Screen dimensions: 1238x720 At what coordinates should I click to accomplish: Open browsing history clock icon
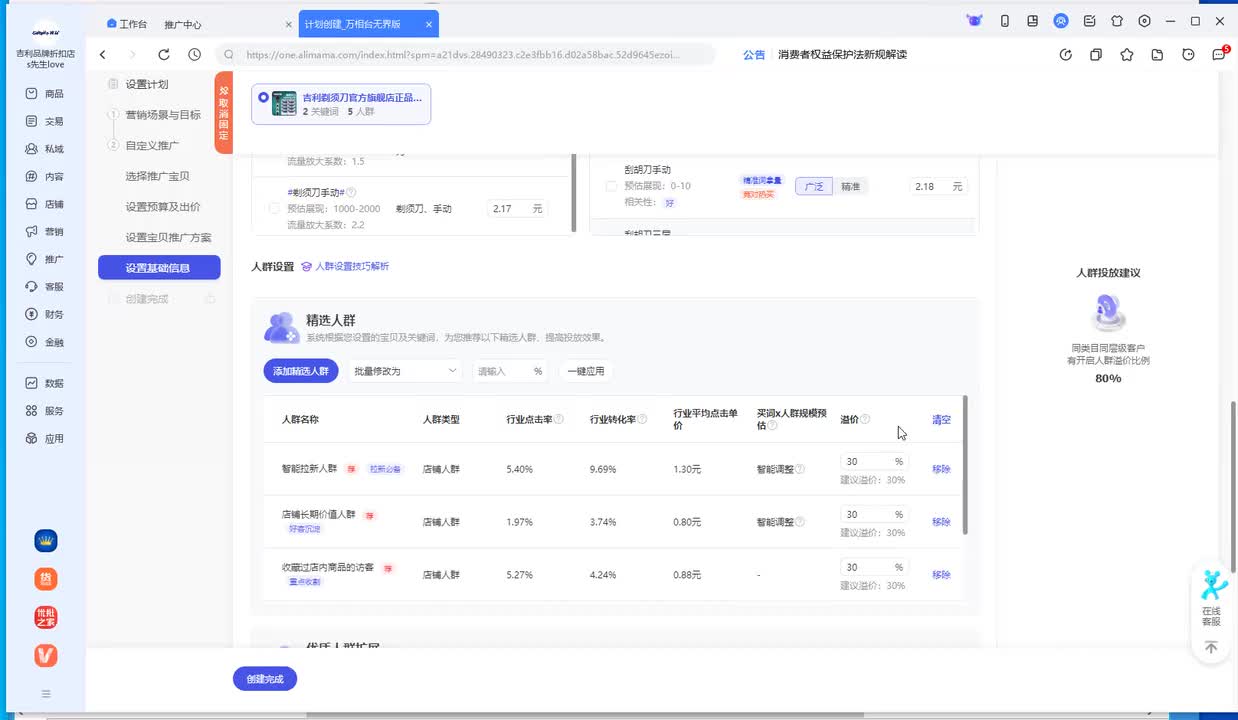point(194,55)
